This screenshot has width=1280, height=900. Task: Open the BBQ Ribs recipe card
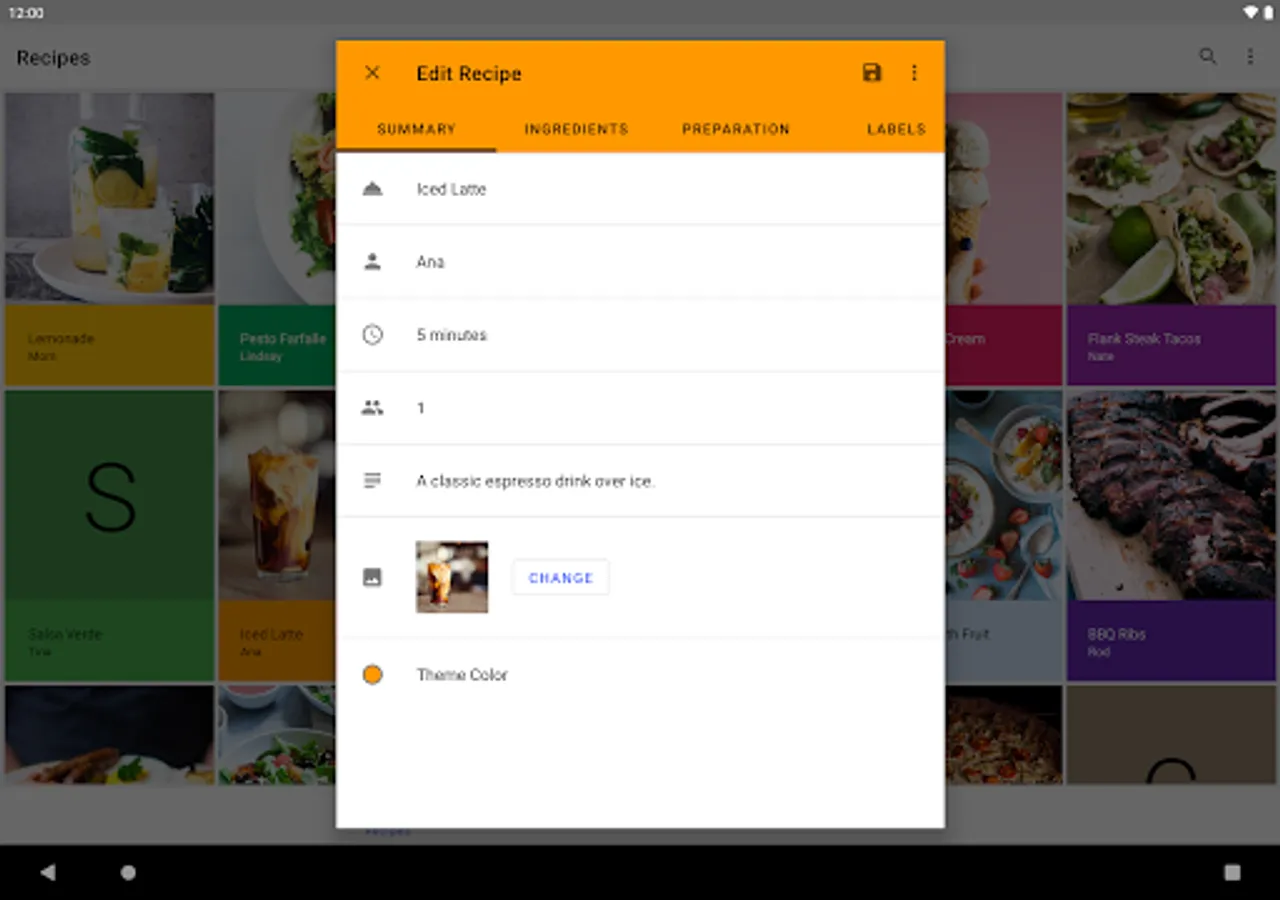point(1171,536)
